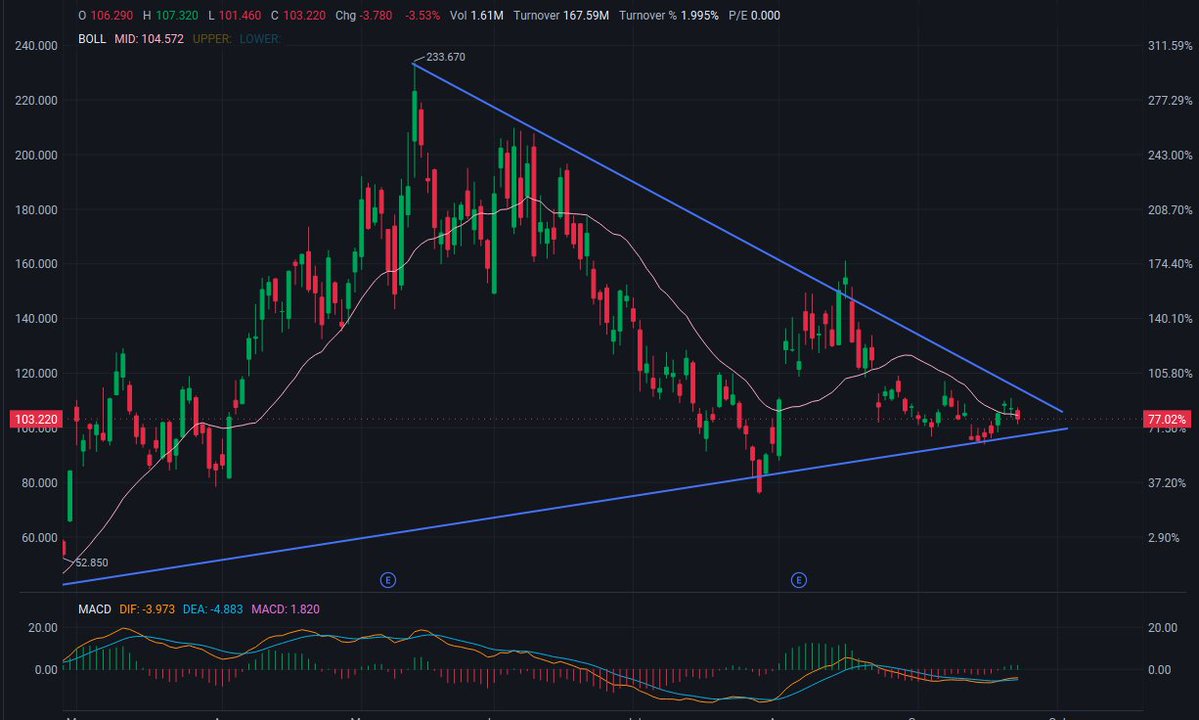Click the 'Turnover 167.59M' readout
The height and width of the screenshot is (720, 1199).
pos(561,15)
